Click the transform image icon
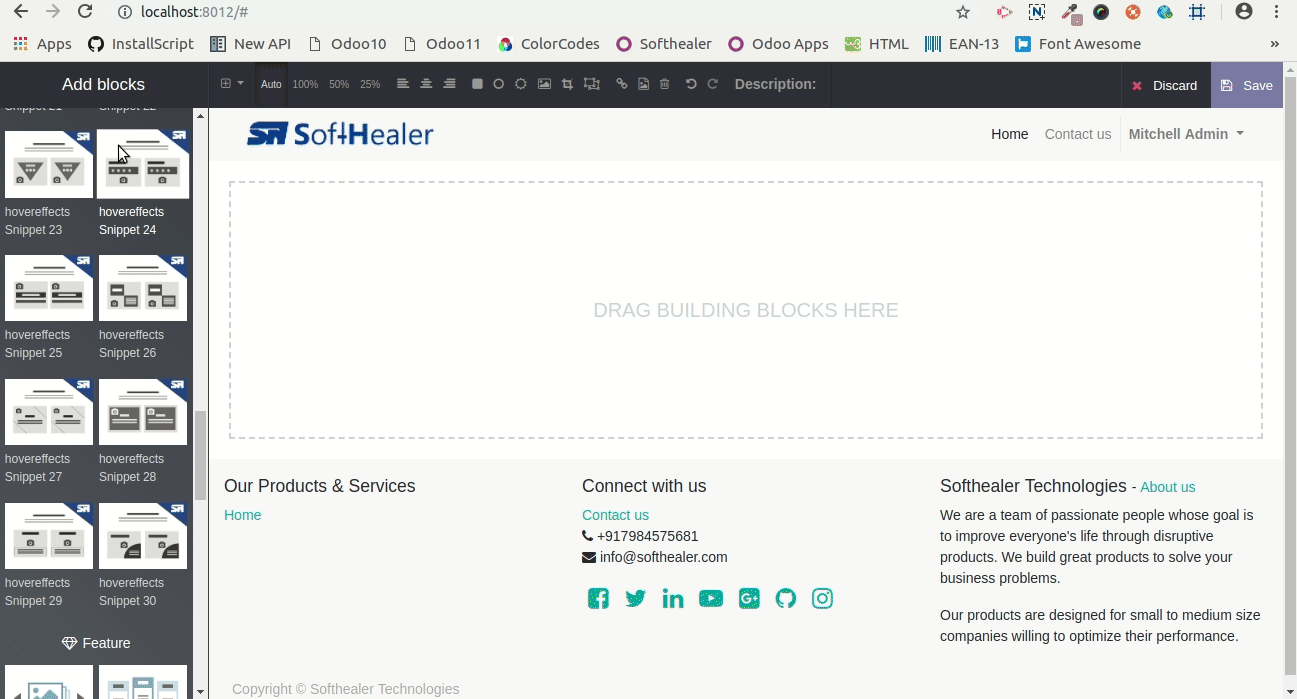Screen dimensions: 1297x699 [x=592, y=84]
